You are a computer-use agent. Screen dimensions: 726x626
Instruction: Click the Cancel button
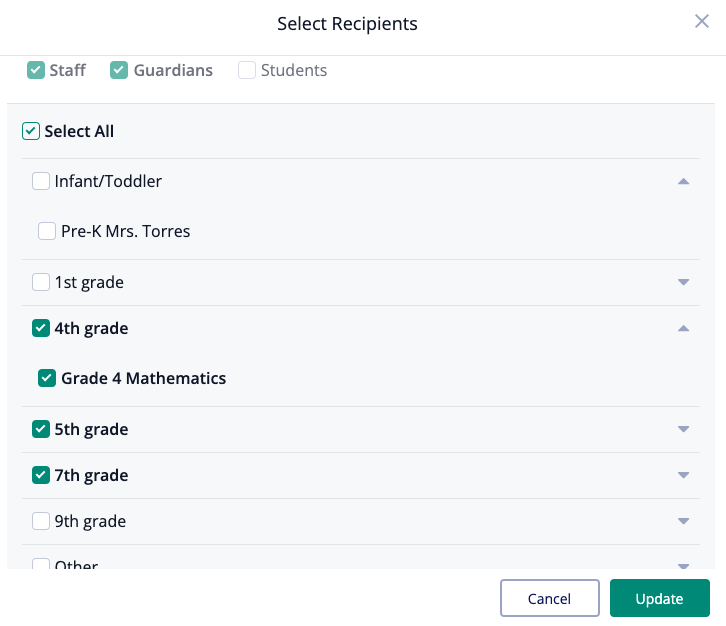coord(550,598)
